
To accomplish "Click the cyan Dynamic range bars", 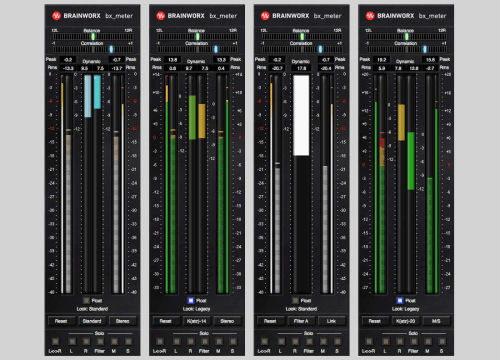I will pos(92,96).
